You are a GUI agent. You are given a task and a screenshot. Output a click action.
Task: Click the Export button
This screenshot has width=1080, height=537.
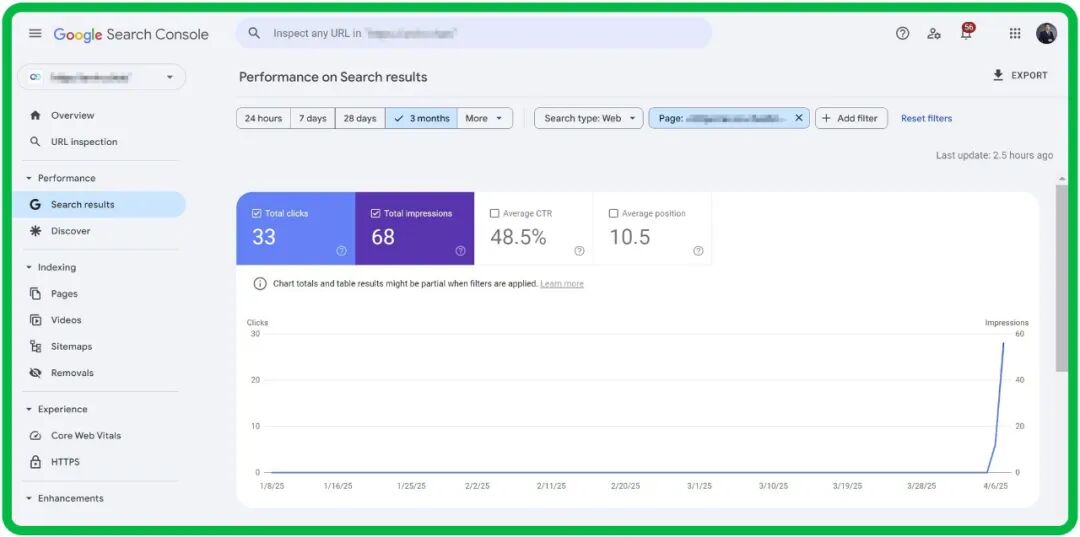[x=1019, y=75]
